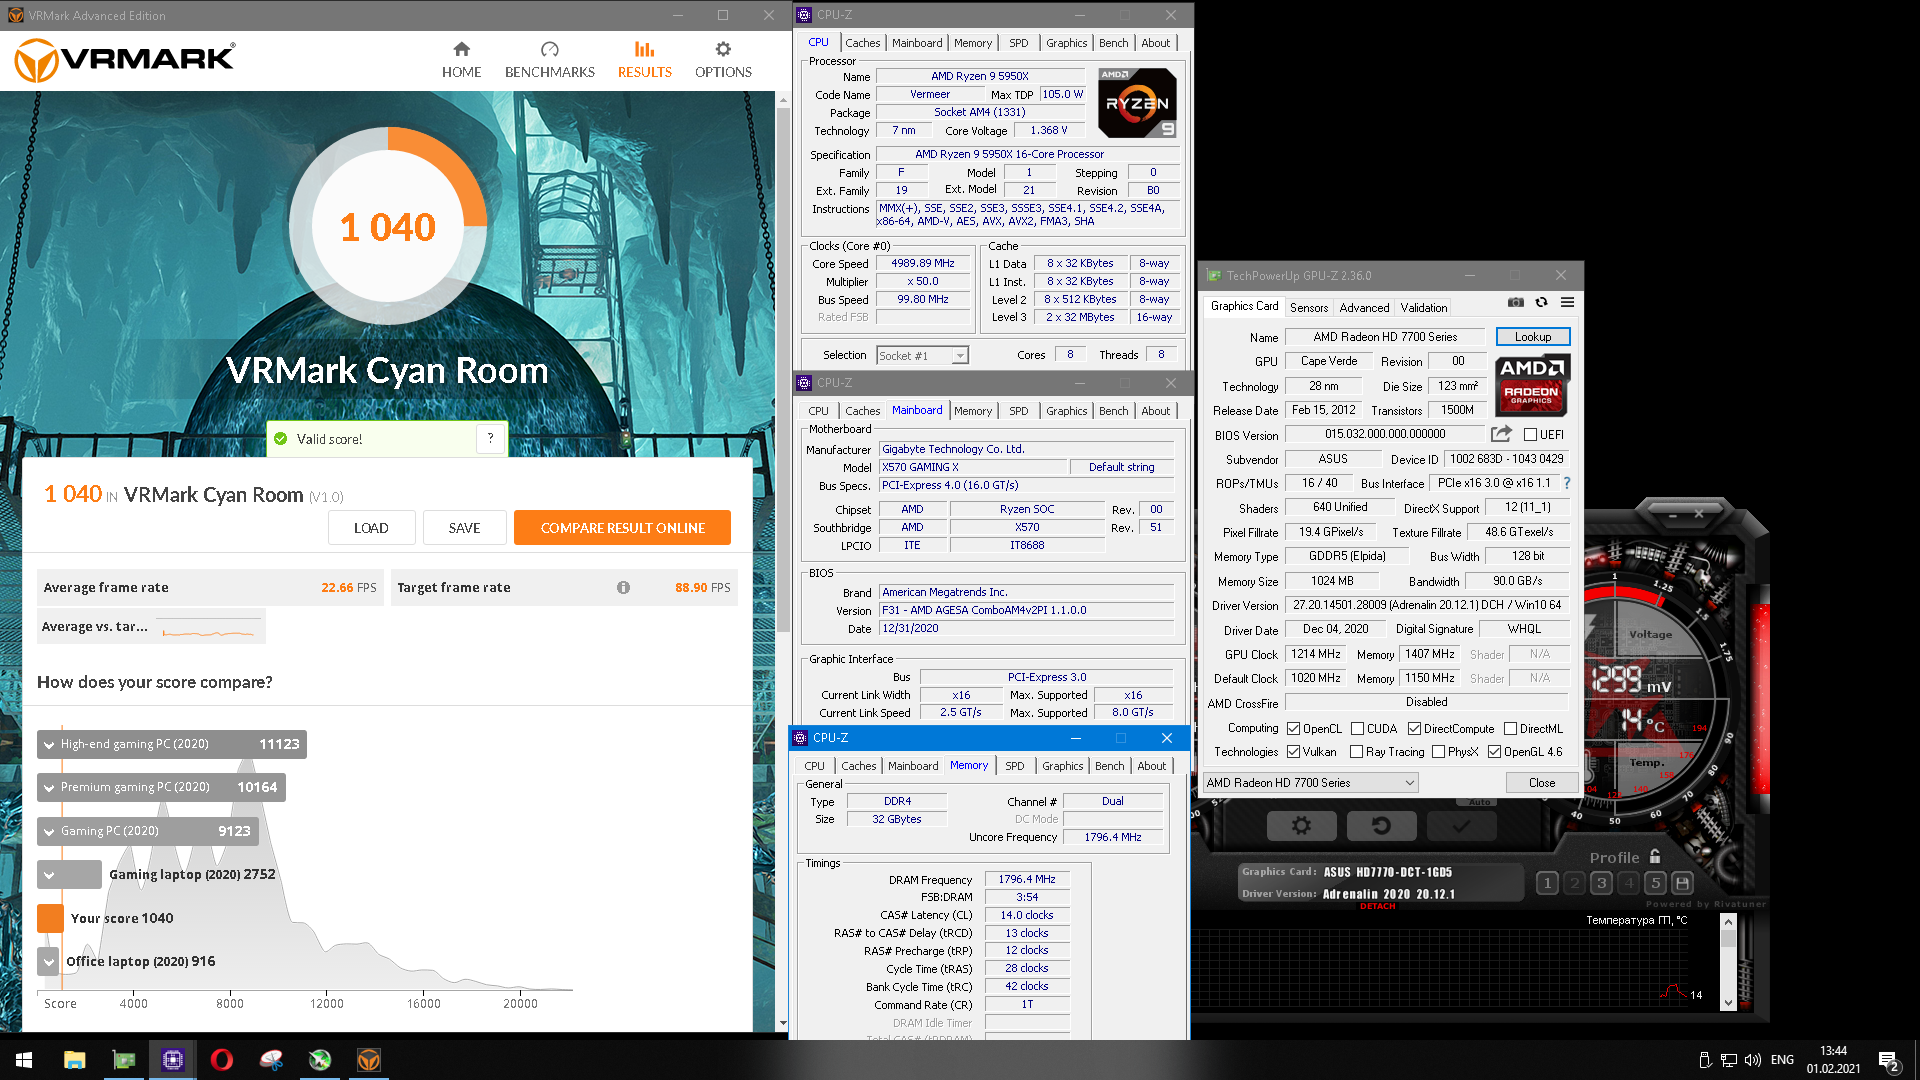Screen dimensions: 1920x1080
Task: Expand Premium gaming PC (2020) entry
Action: click(x=48, y=788)
